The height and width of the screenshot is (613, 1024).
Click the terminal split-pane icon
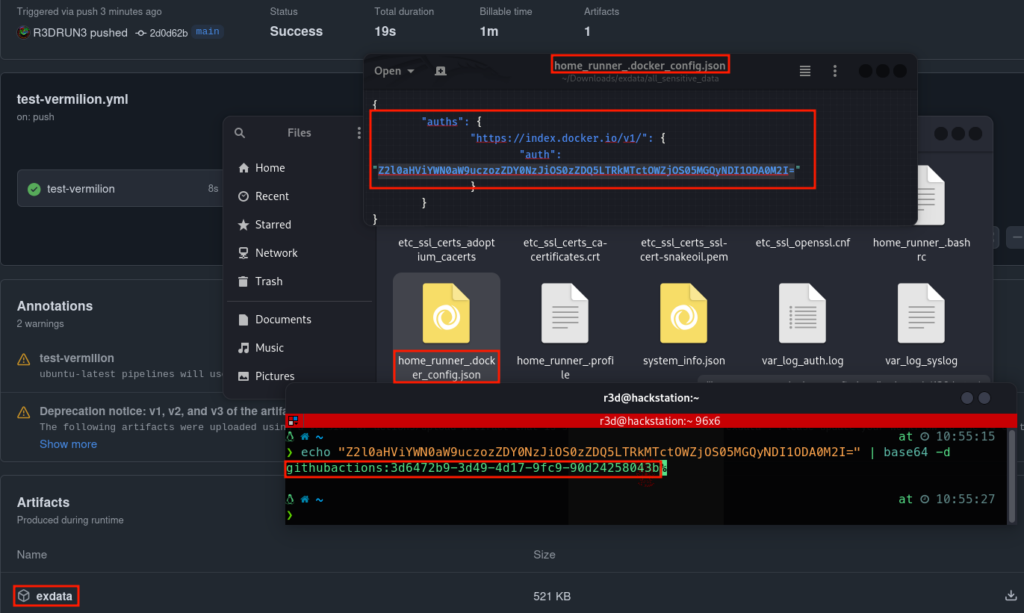(x=293, y=421)
